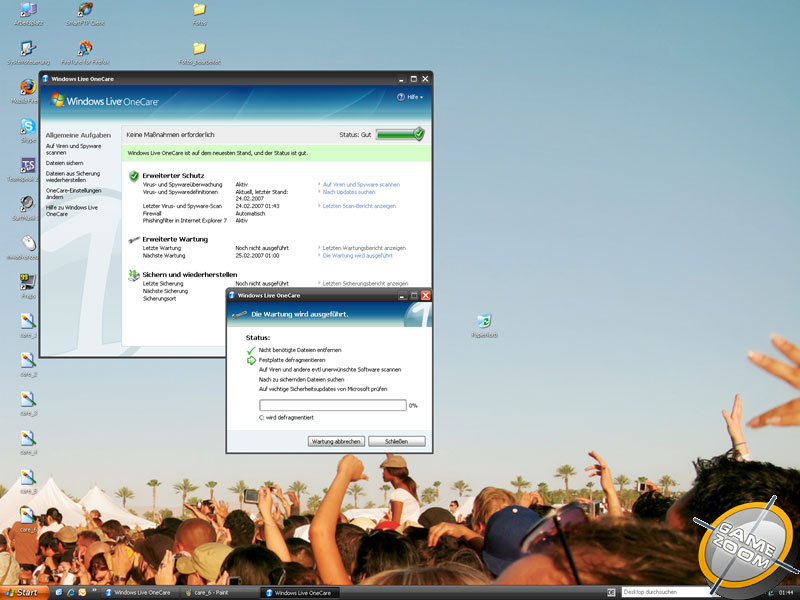
Task: Click the green Status: Gut indicator bar
Action: point(399,134)
